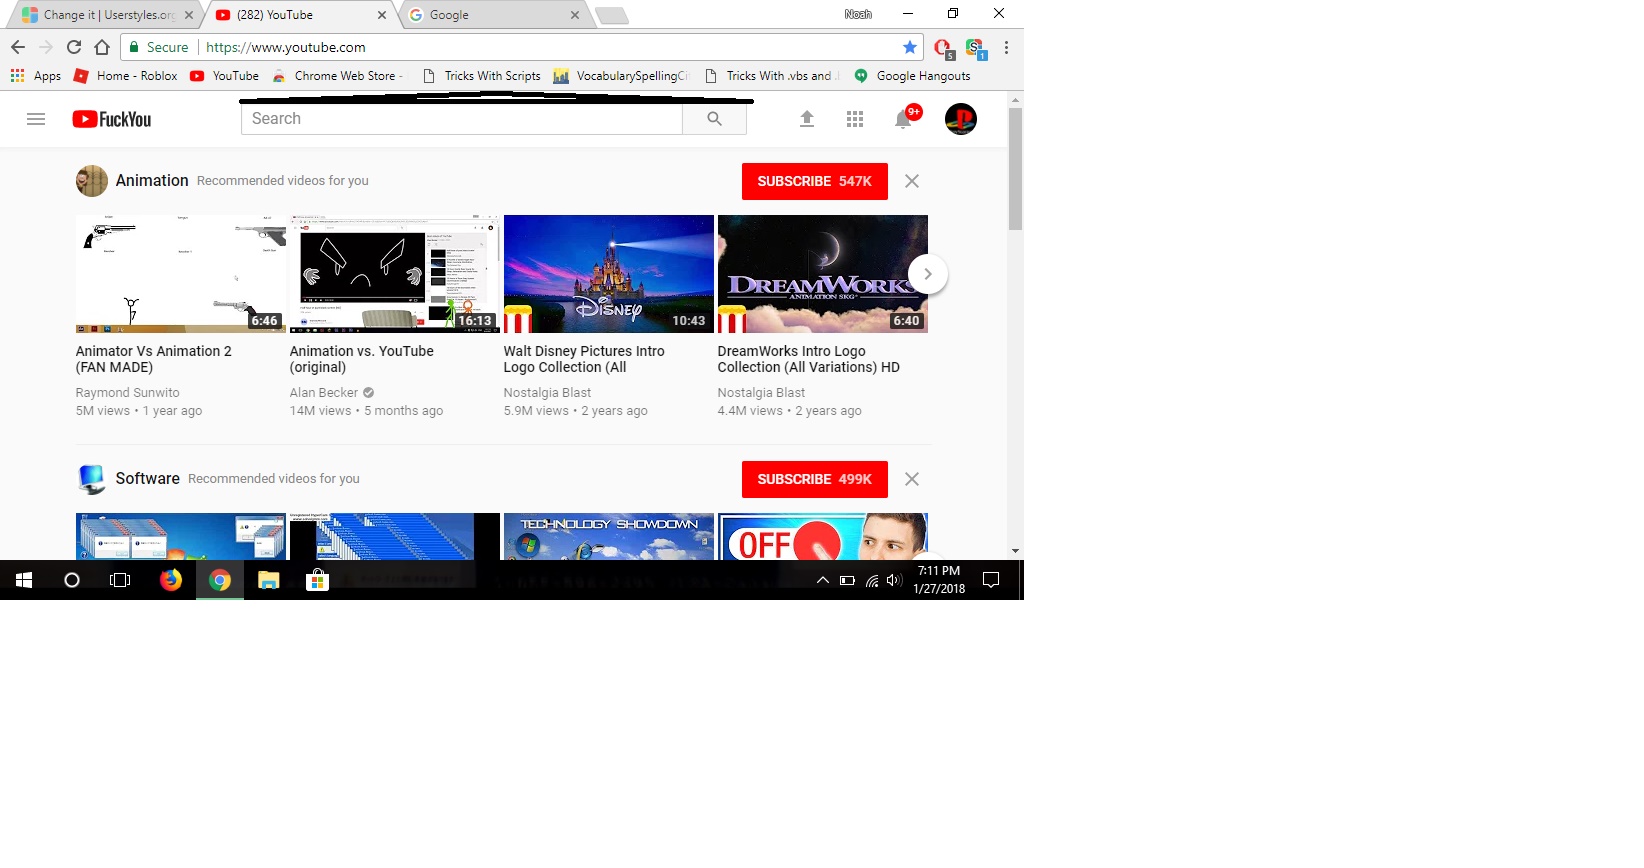The width and height of the screenshot is (1644, 868).
Task: Dismiss the Software recommendations section
Action: click(912, 479)
